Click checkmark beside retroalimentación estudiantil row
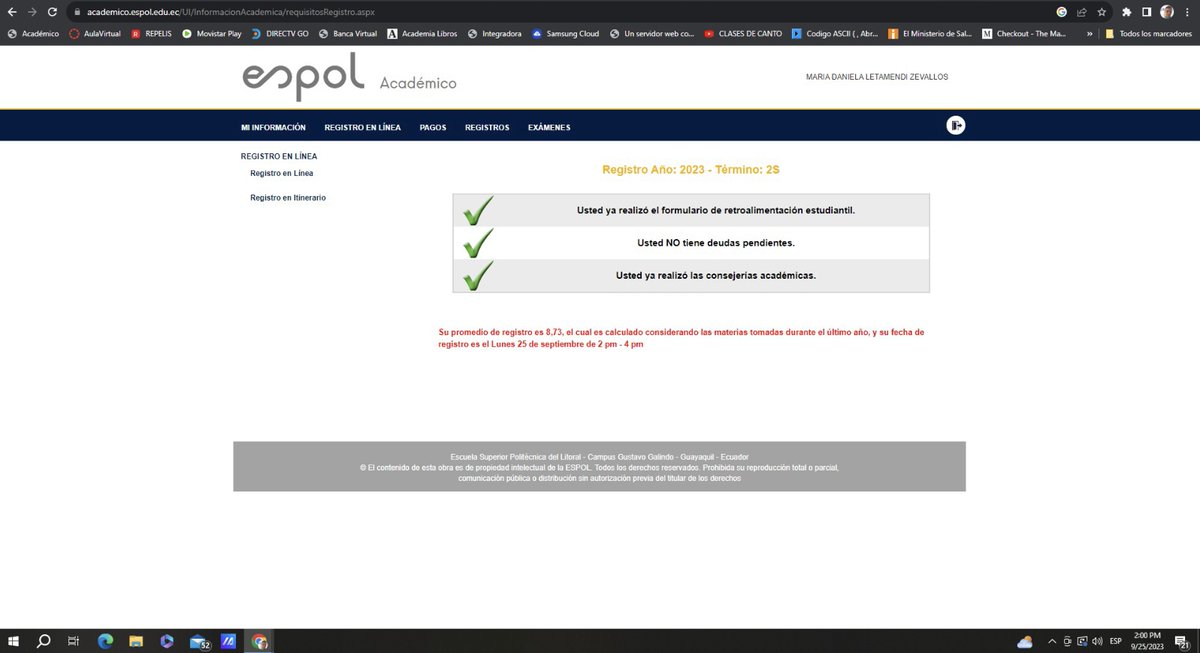Viewport: 1200px width, 653px height. click(478, 210)
